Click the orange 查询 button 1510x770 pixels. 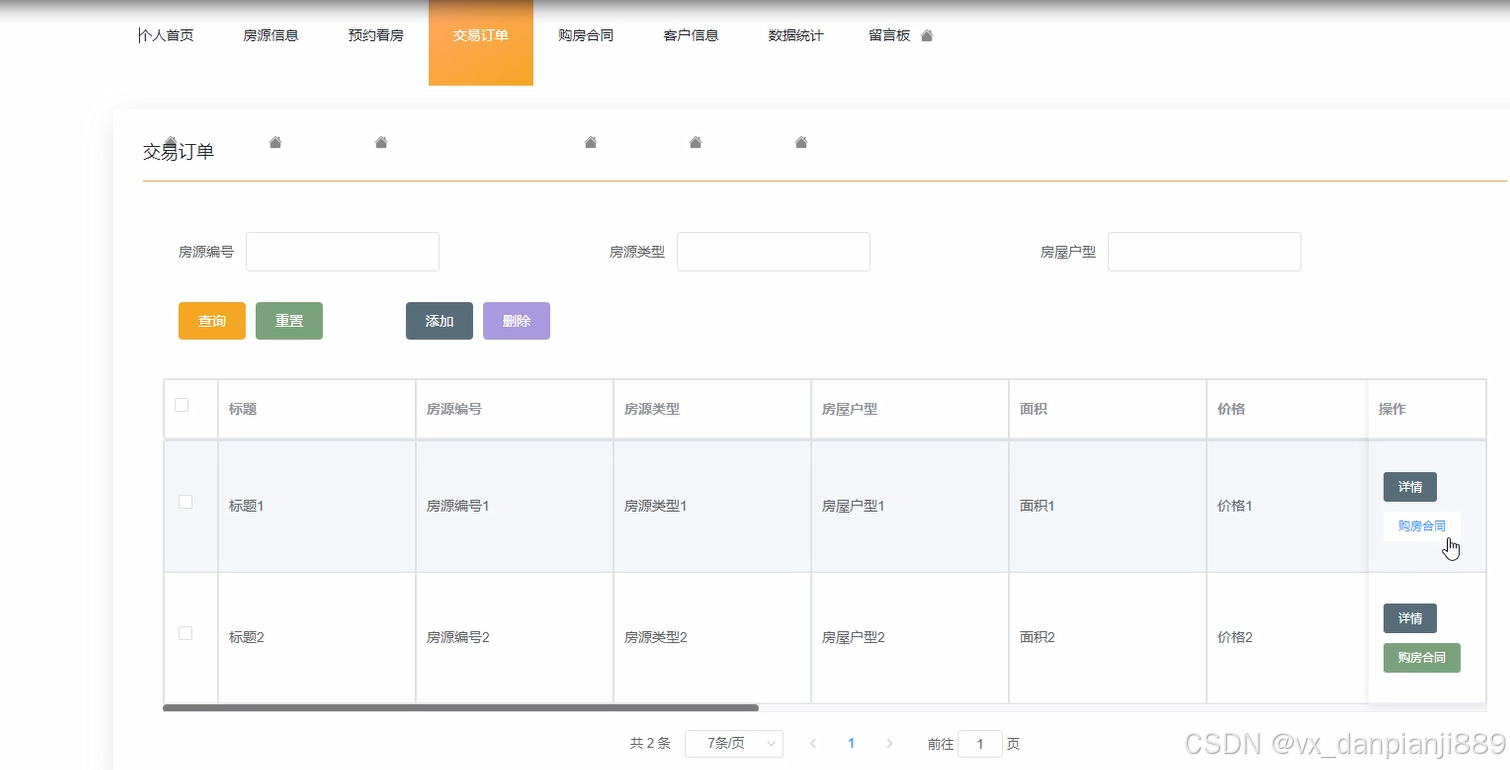click(212, 321)
